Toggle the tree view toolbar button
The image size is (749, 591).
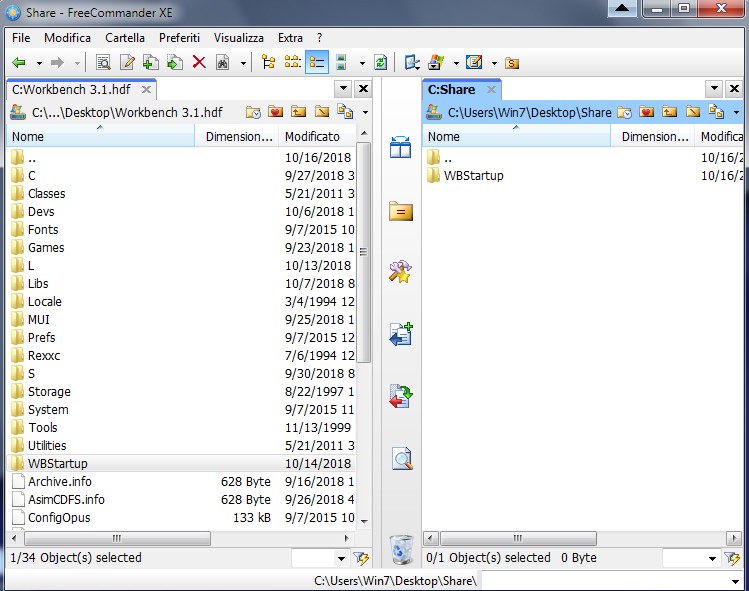coord(268,63)
